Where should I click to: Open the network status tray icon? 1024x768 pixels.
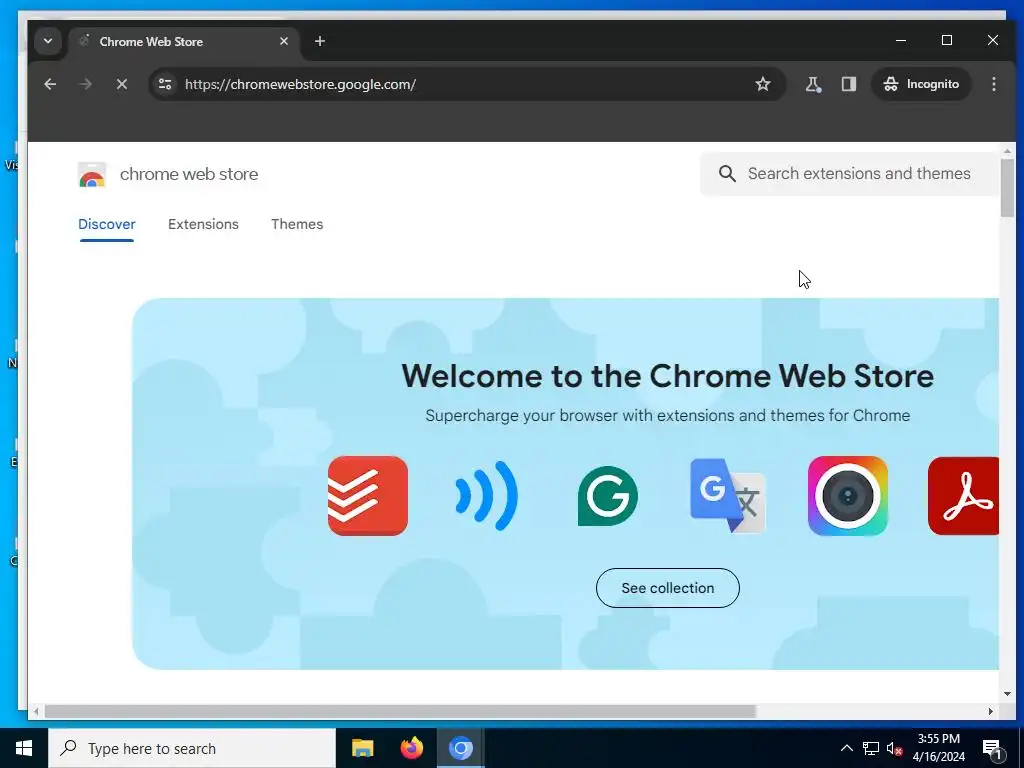point(871,748)
